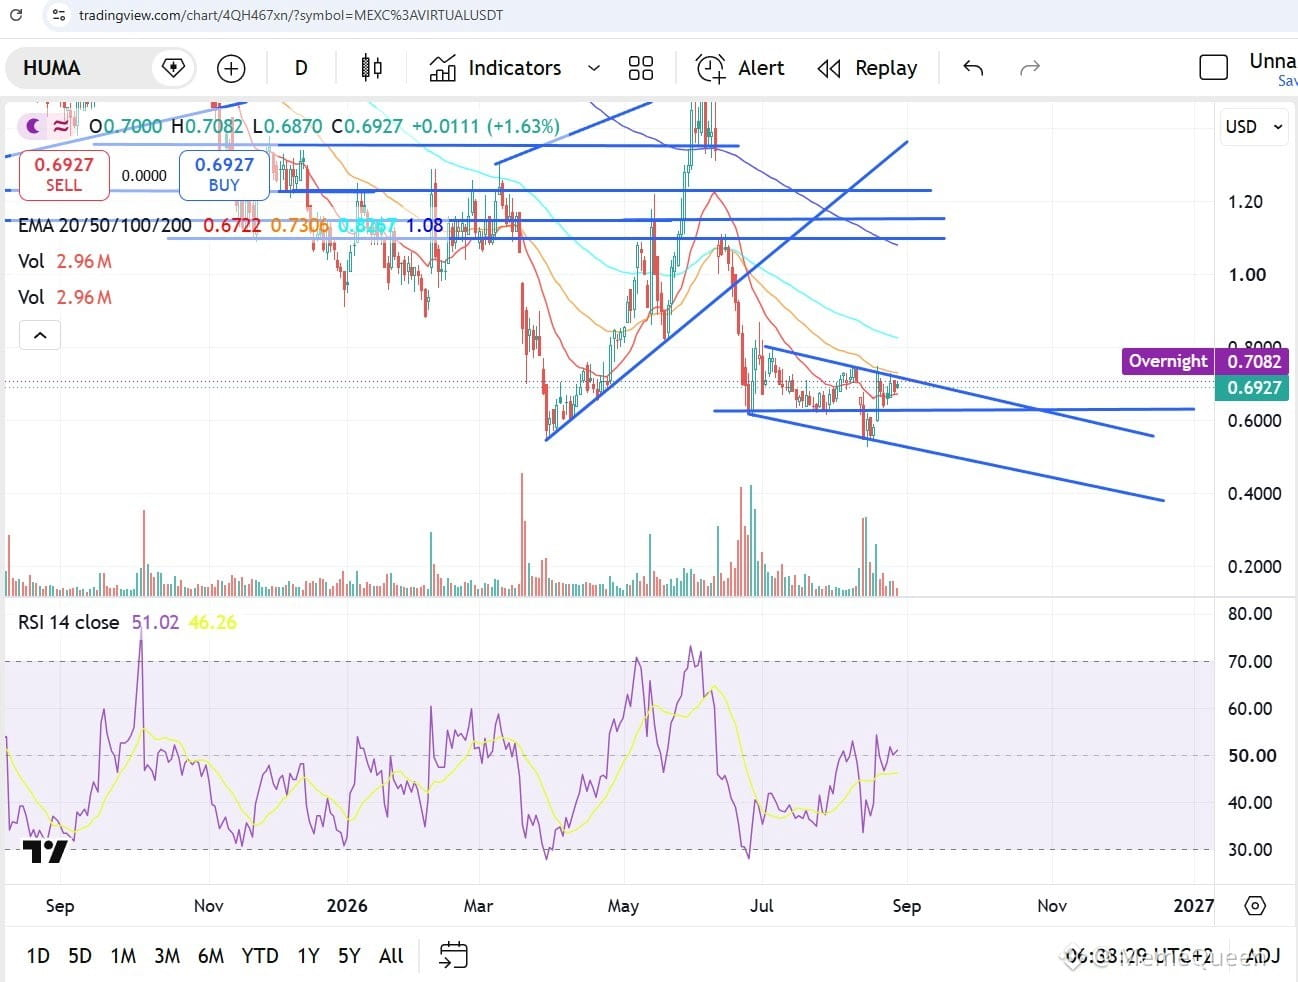This screenshot has height=982, width=1298.
Task: Click the RSI value 51.02
Action: click(x=155, y=622)
